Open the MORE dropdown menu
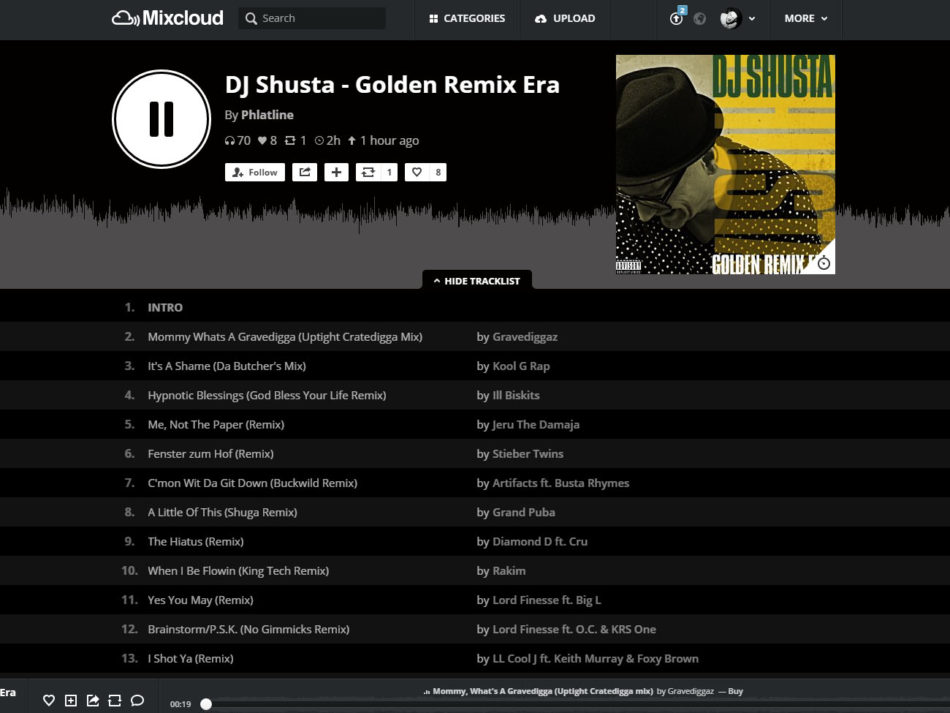This screenshot has width=950, height=713. tap(805, 18)
